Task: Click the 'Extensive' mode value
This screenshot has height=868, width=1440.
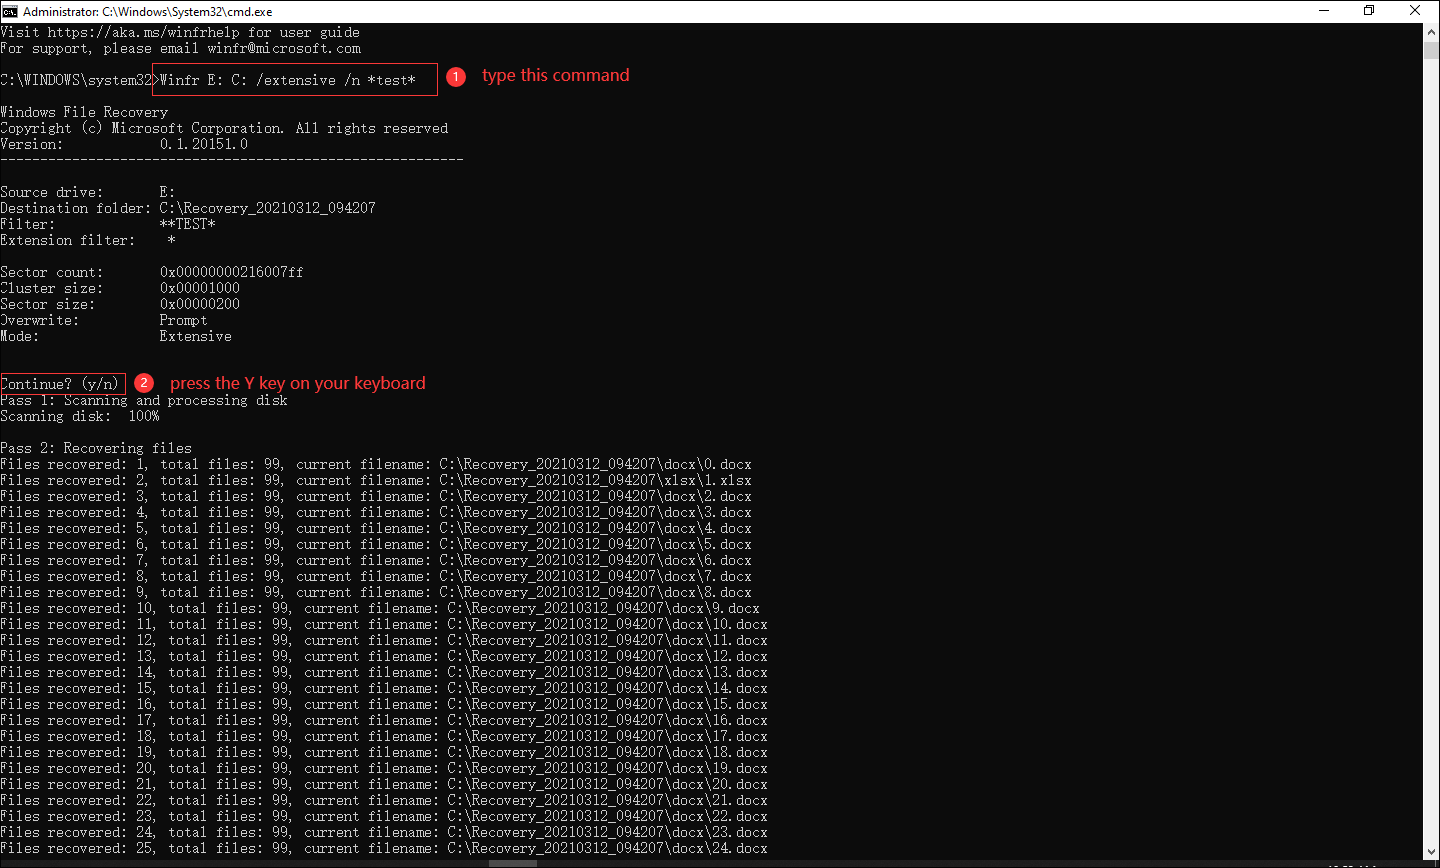Action: pos(196,336)
